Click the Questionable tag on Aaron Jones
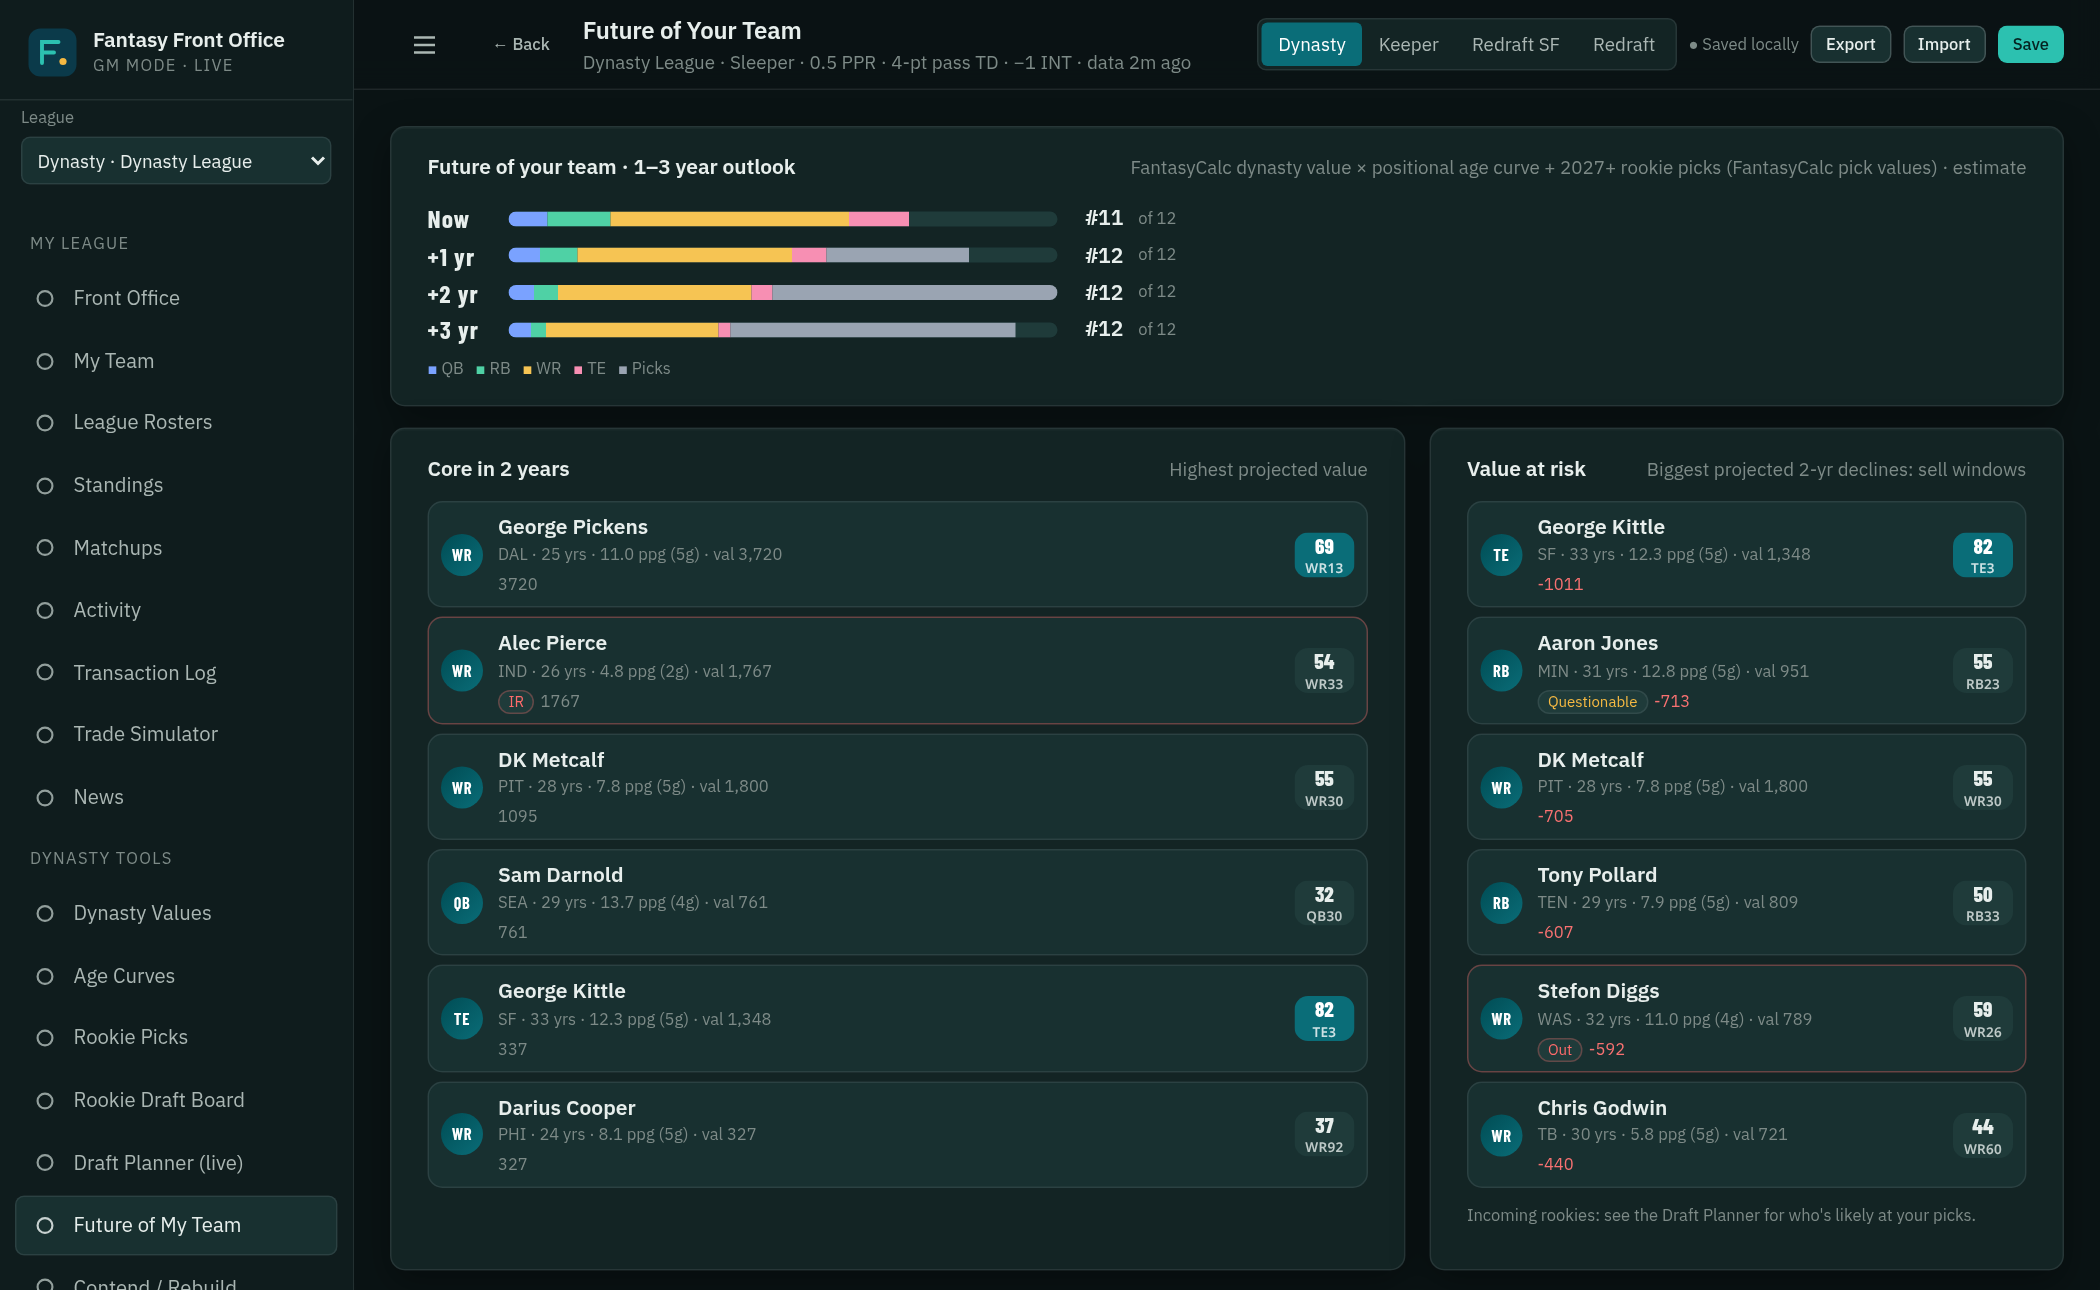The image size is (2100, 1290). [x=1592, y=702]
